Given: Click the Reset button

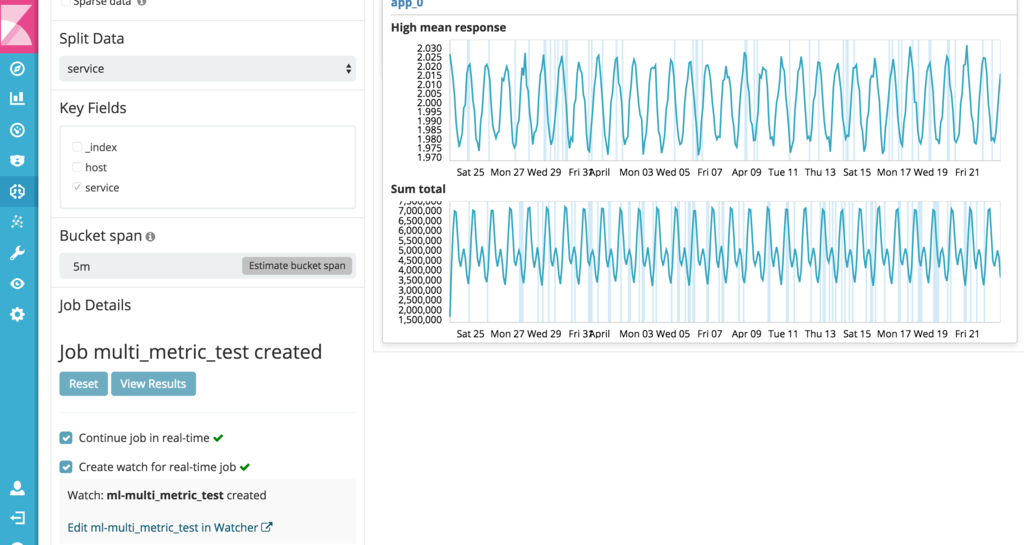Looking at the screenshot, I should tap(84, 384).
